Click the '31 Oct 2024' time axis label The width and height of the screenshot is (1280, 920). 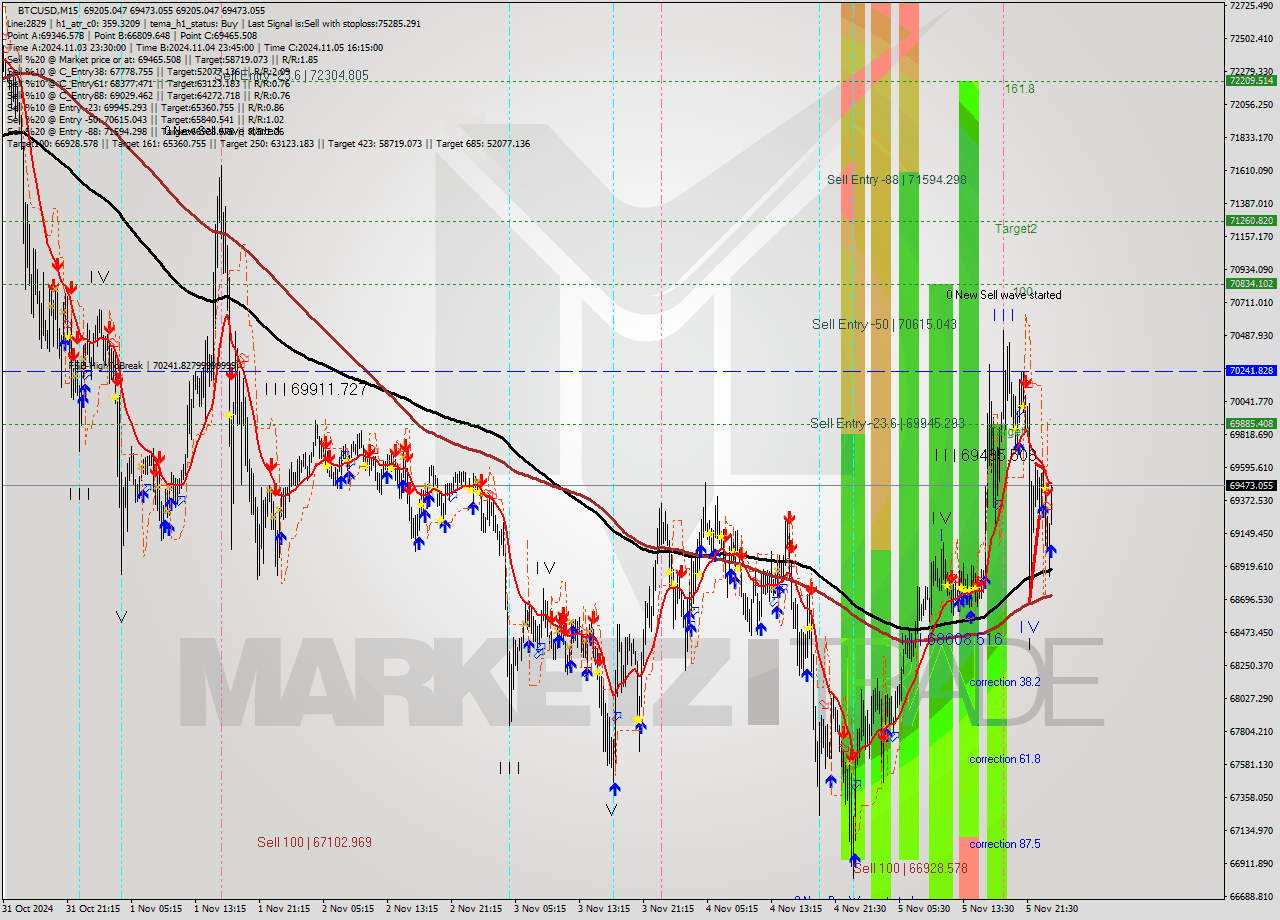point(27,909)
